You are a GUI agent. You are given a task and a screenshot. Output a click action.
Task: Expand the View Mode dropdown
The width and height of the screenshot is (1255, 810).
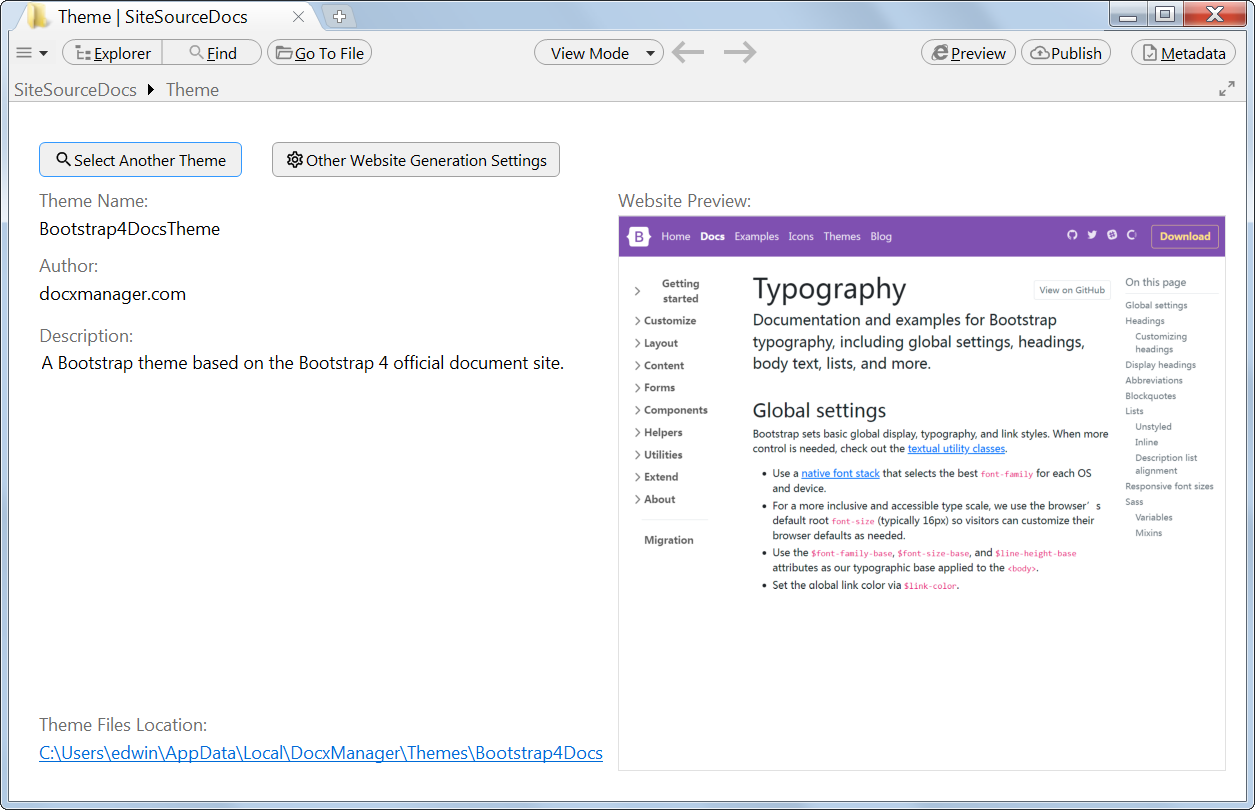point(599,53)
